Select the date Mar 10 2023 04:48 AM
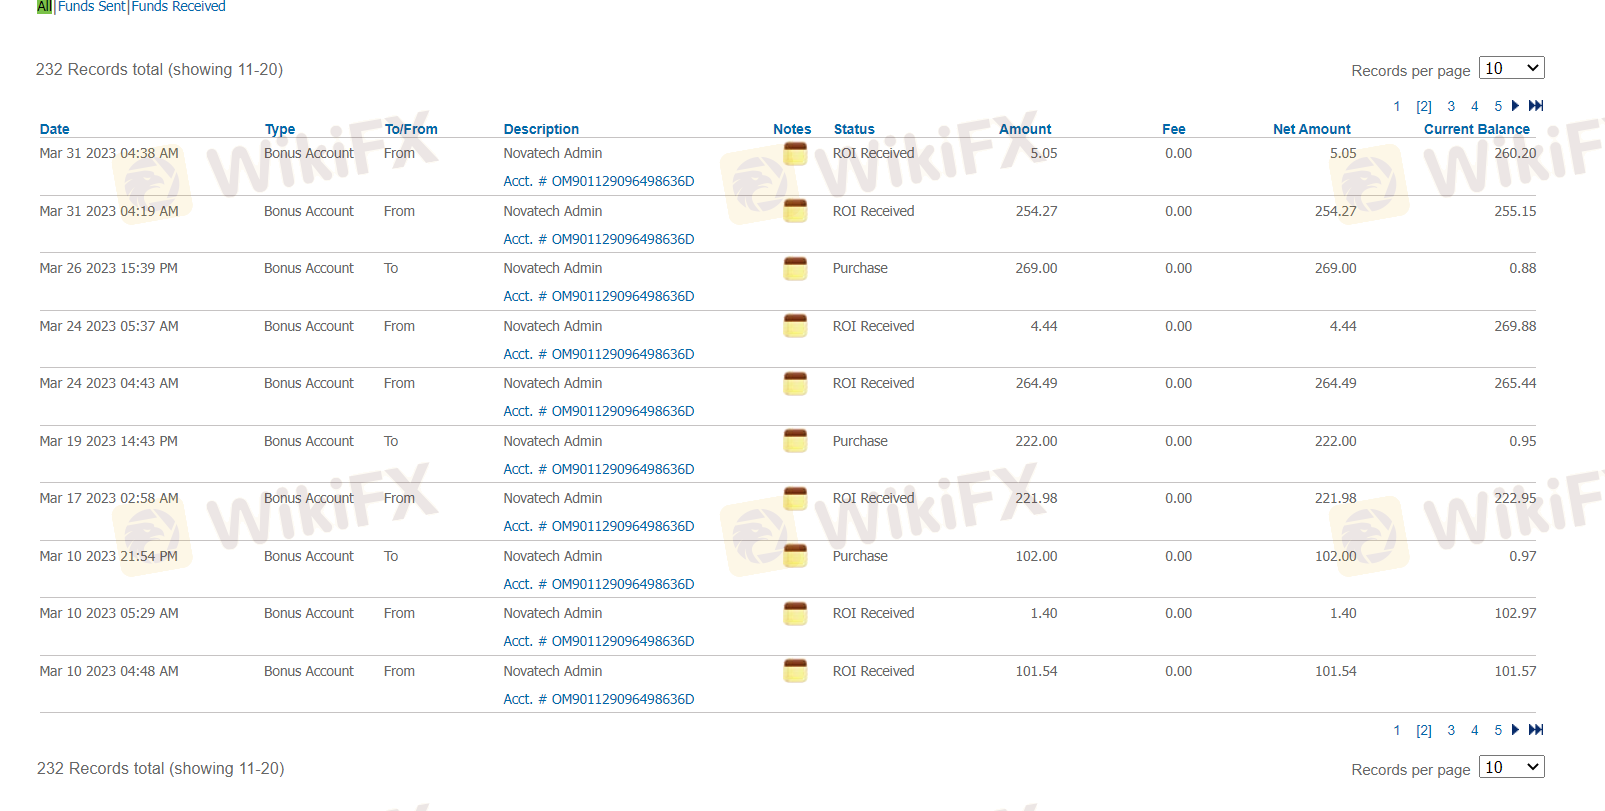1605x811 pixels. click(x=109, y=672)
